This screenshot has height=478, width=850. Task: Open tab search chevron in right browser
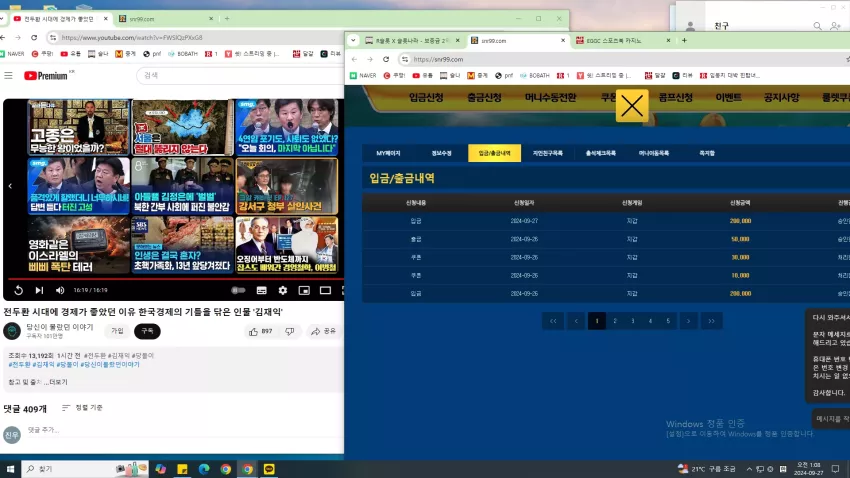353,40
